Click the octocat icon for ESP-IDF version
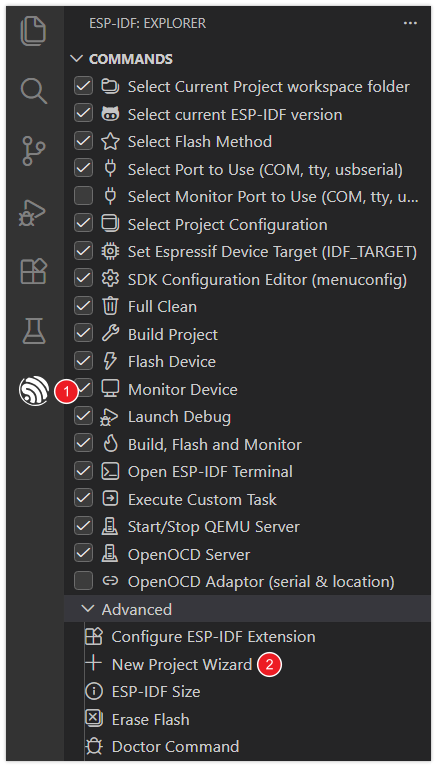437x767 pixels. [110, 114]
